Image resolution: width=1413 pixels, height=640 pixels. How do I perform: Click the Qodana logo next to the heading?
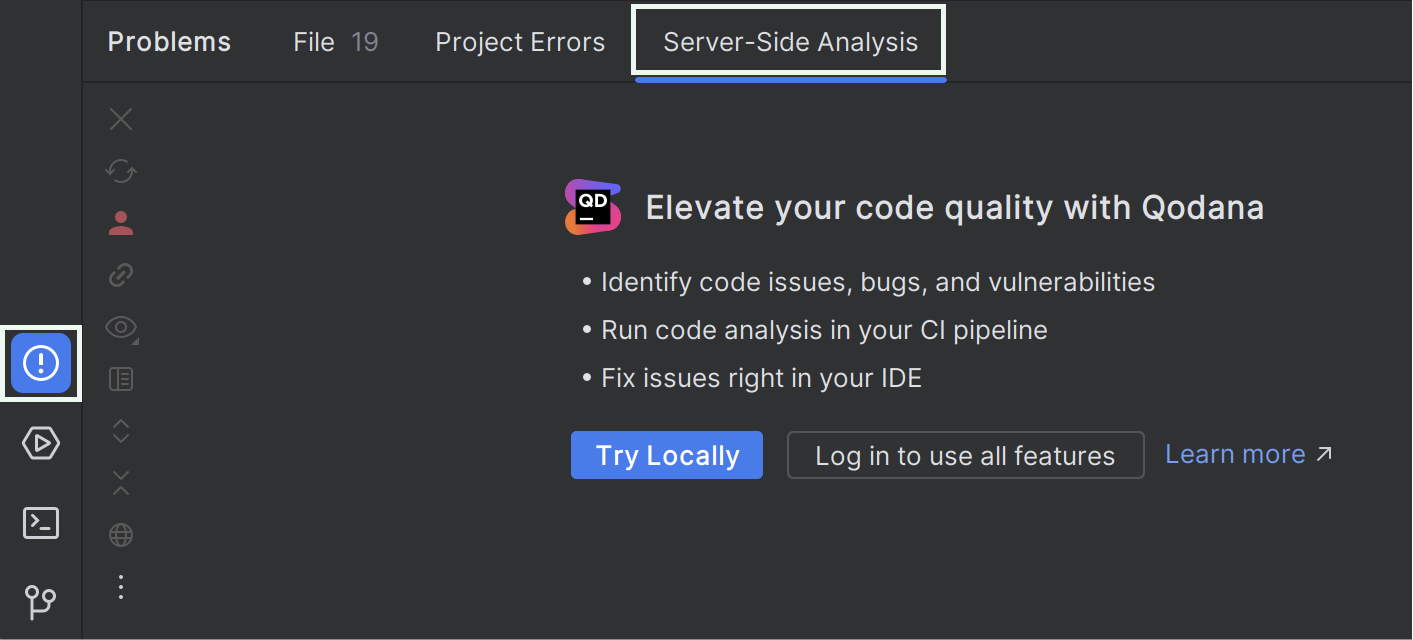tap(592, 205)
